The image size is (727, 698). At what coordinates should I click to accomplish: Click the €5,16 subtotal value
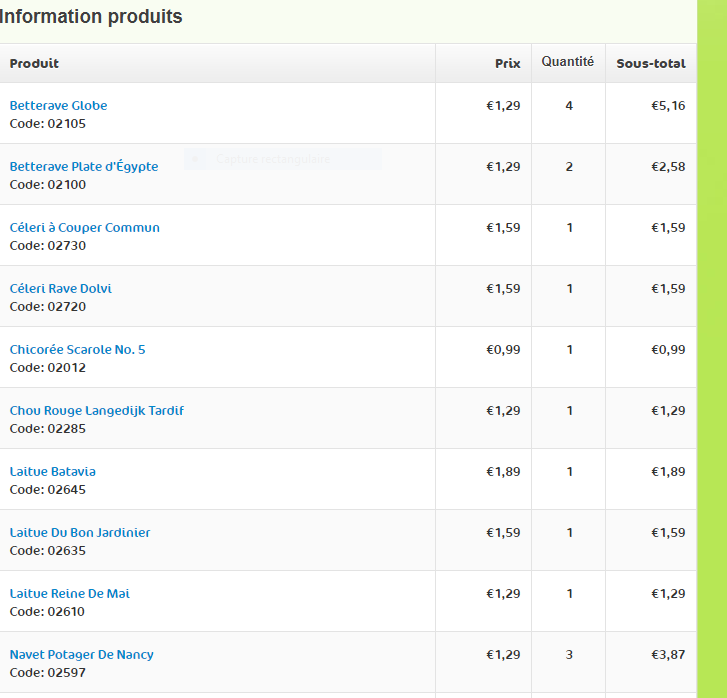click(668, 106)
